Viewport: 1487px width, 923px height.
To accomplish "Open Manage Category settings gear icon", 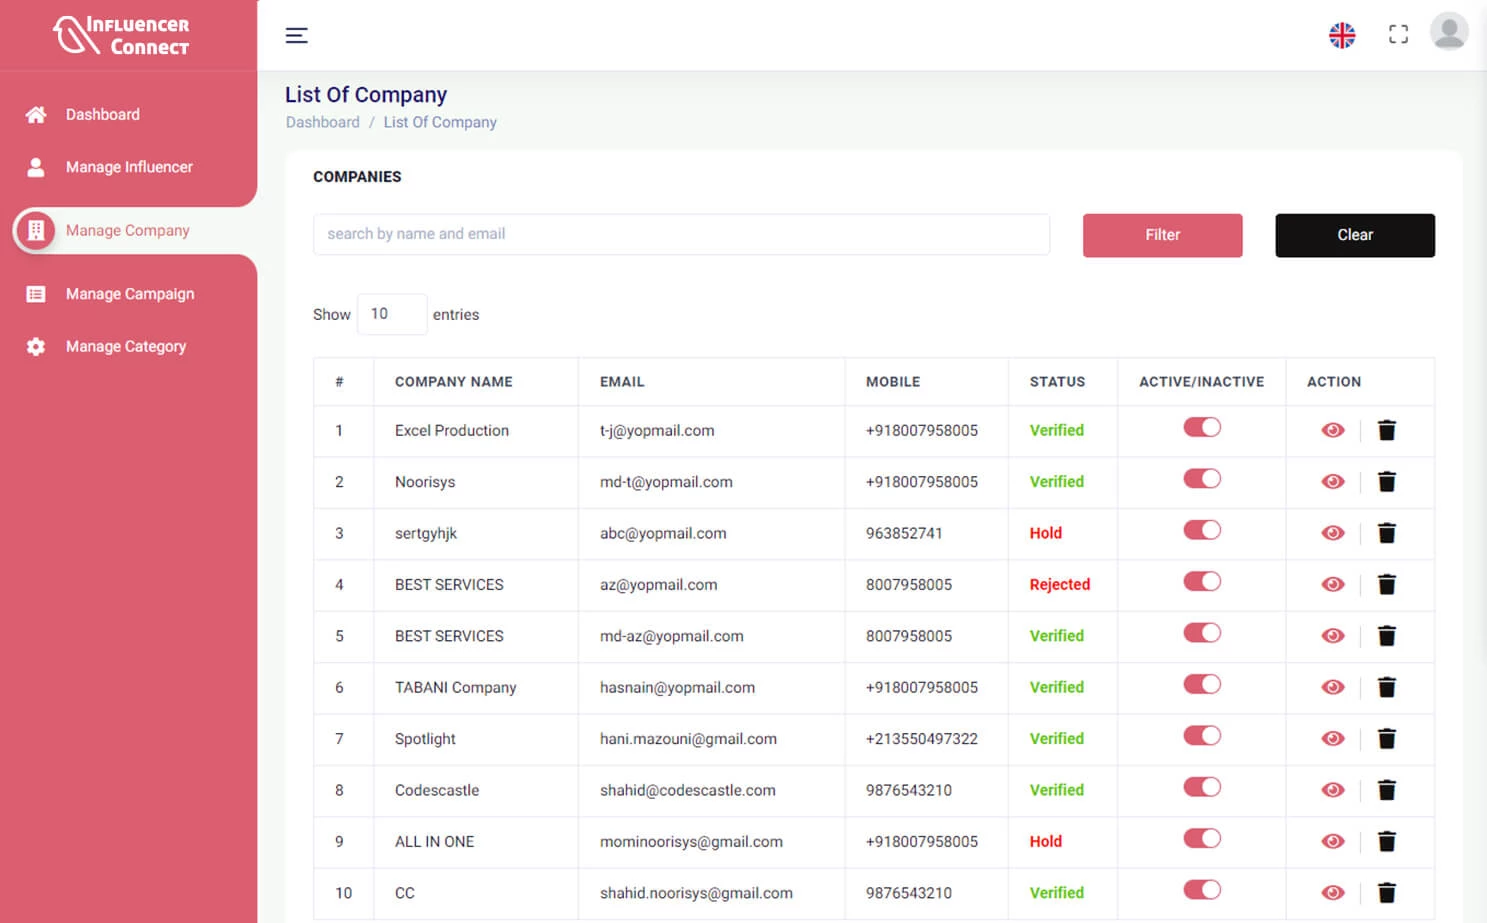I will [x=36, y=346].
